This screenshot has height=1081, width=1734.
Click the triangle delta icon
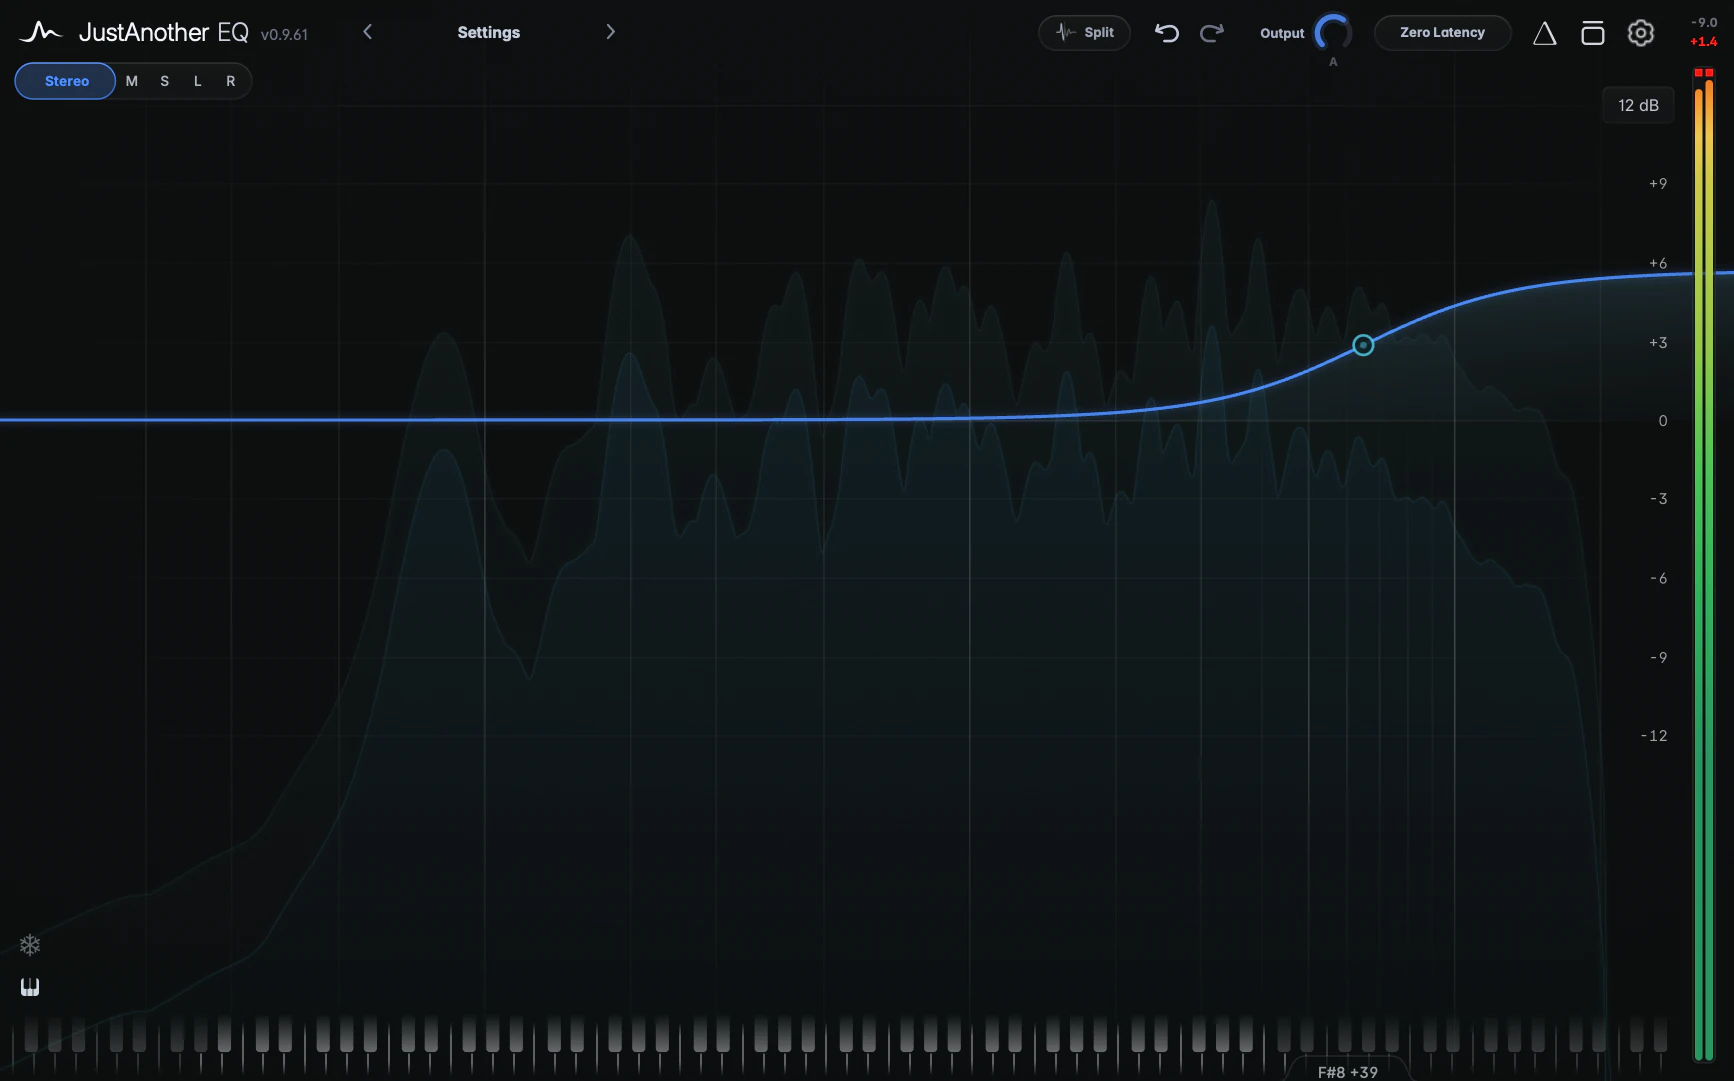[x=1544, y=34]
